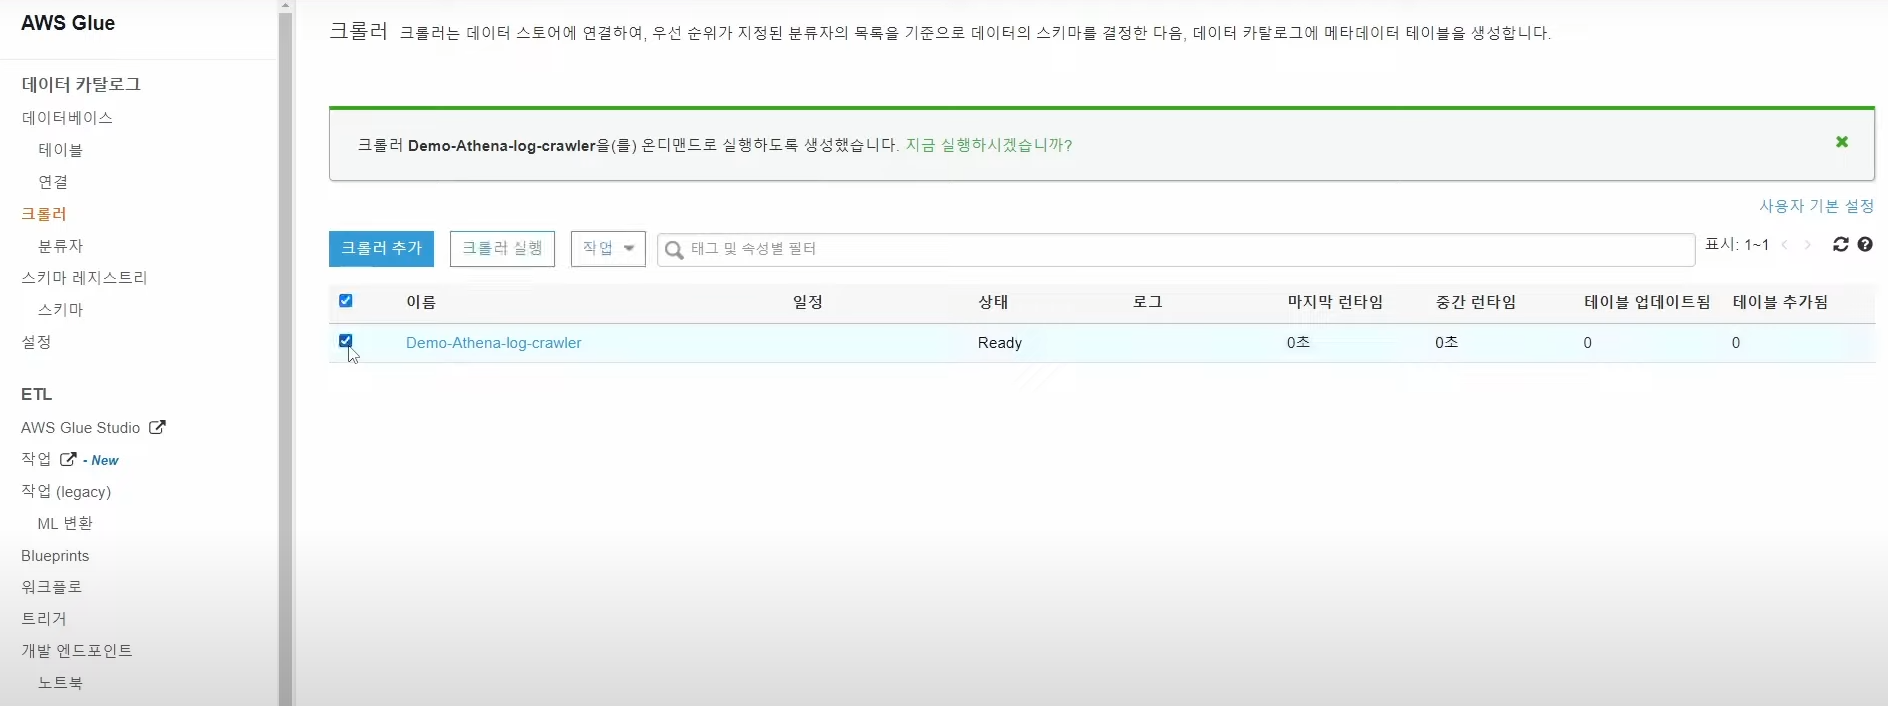1888x706 pixels.
Task: Open 설정 in the sidebar
Action: pyautogui.click(x=36, y=342)
